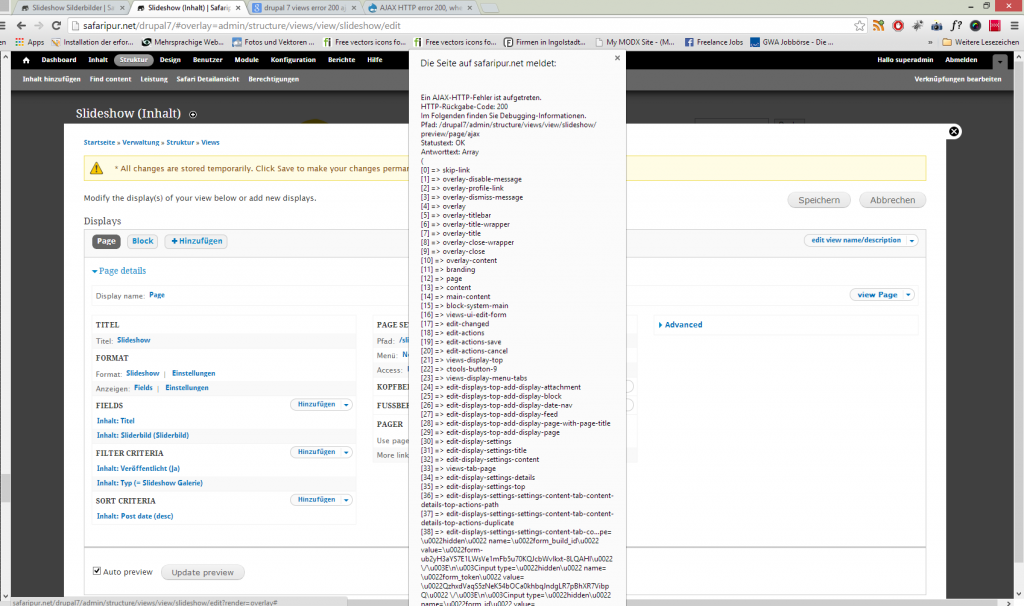Click the Update preview button

coord(202,572)
